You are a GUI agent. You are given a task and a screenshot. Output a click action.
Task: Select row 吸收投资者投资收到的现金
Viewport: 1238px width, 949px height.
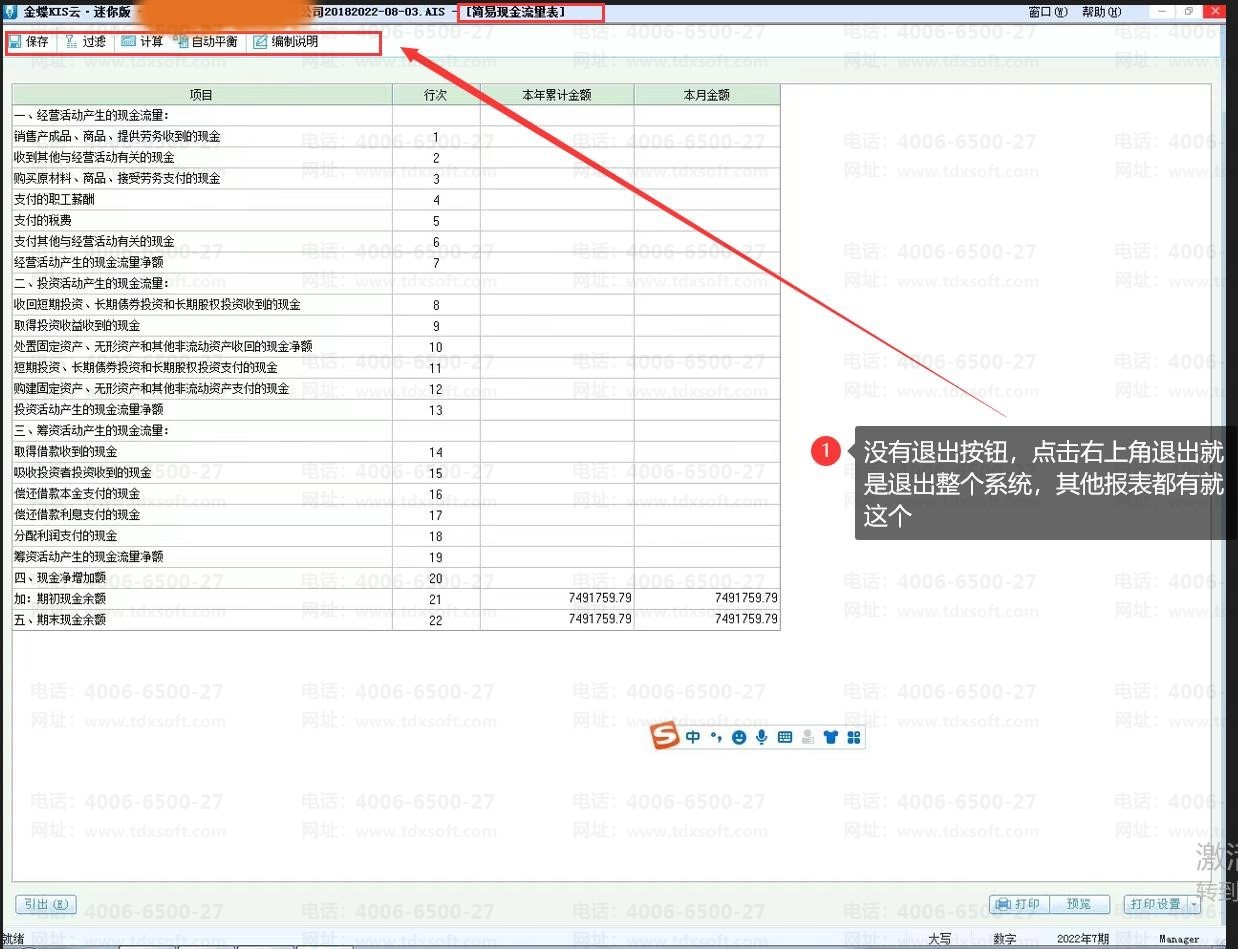tap(396, 473)
